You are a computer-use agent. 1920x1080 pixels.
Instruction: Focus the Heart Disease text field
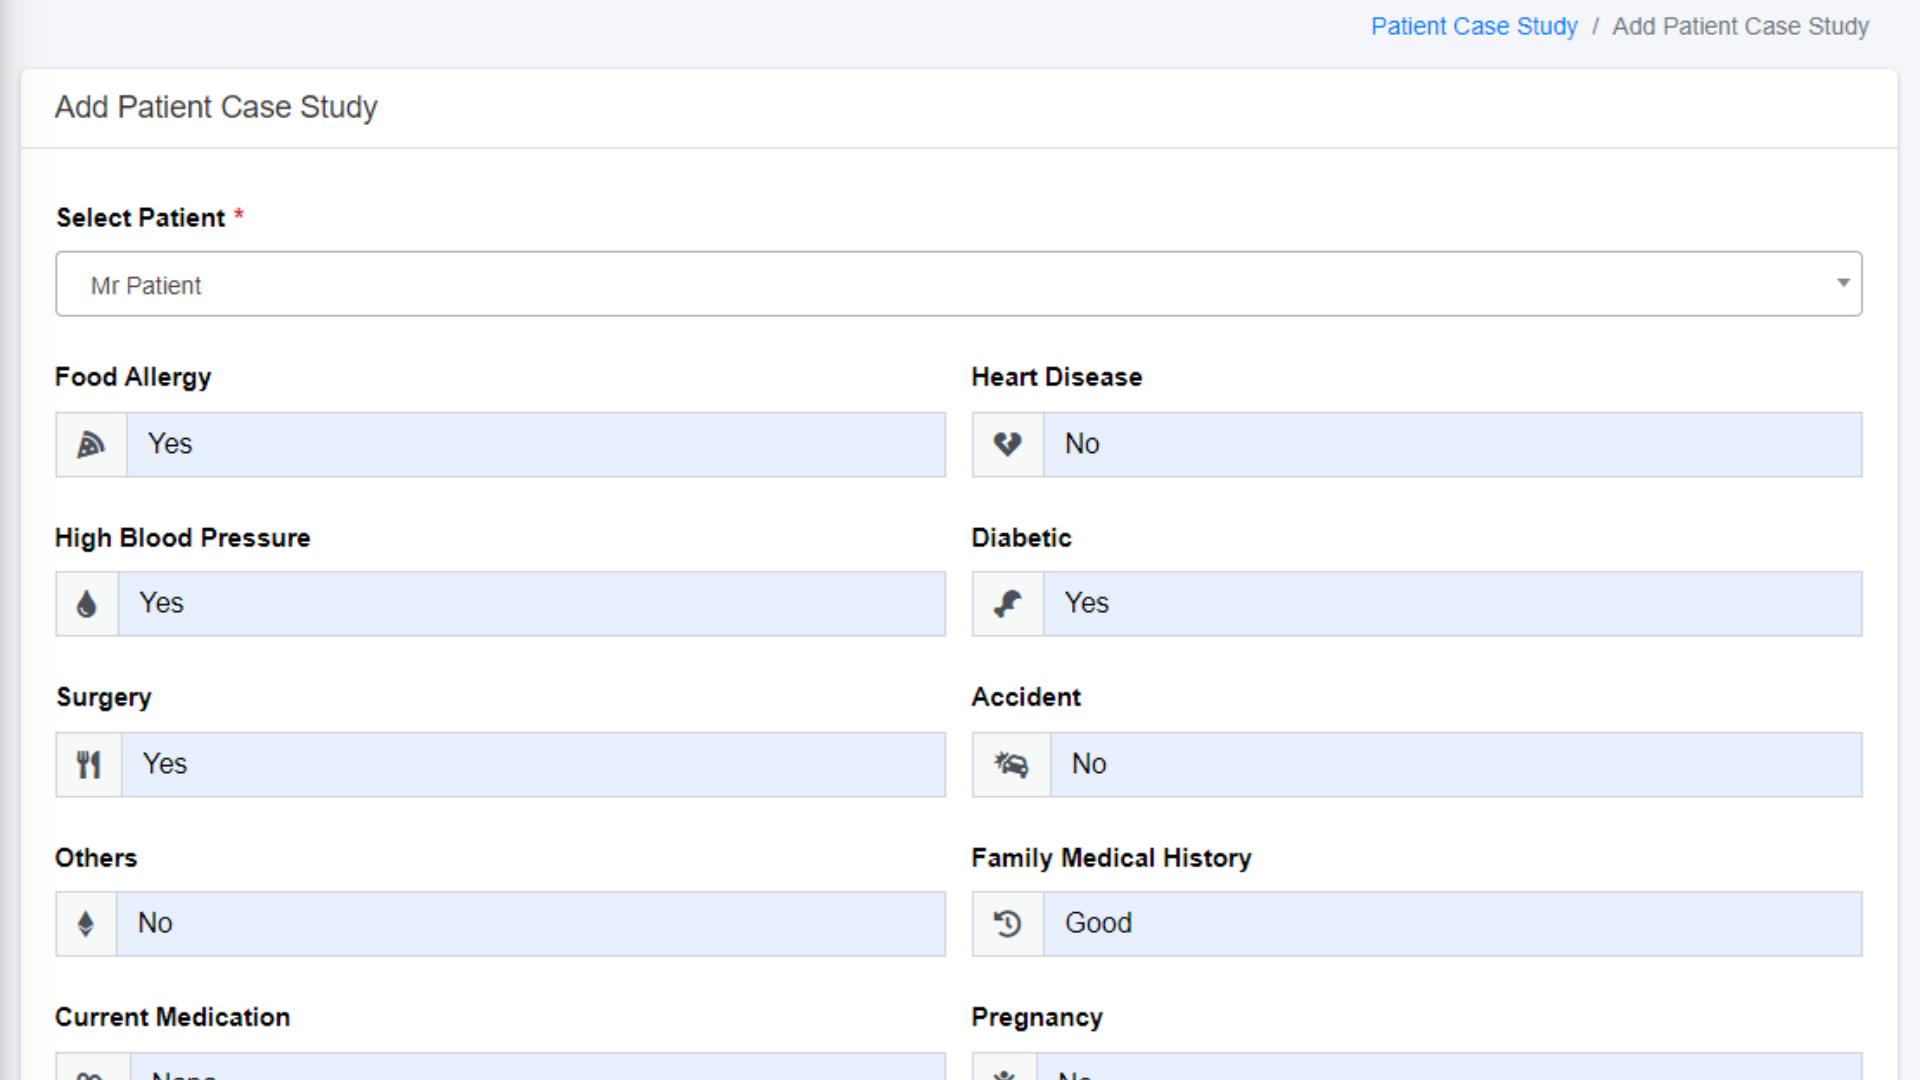click(1451, 444)
